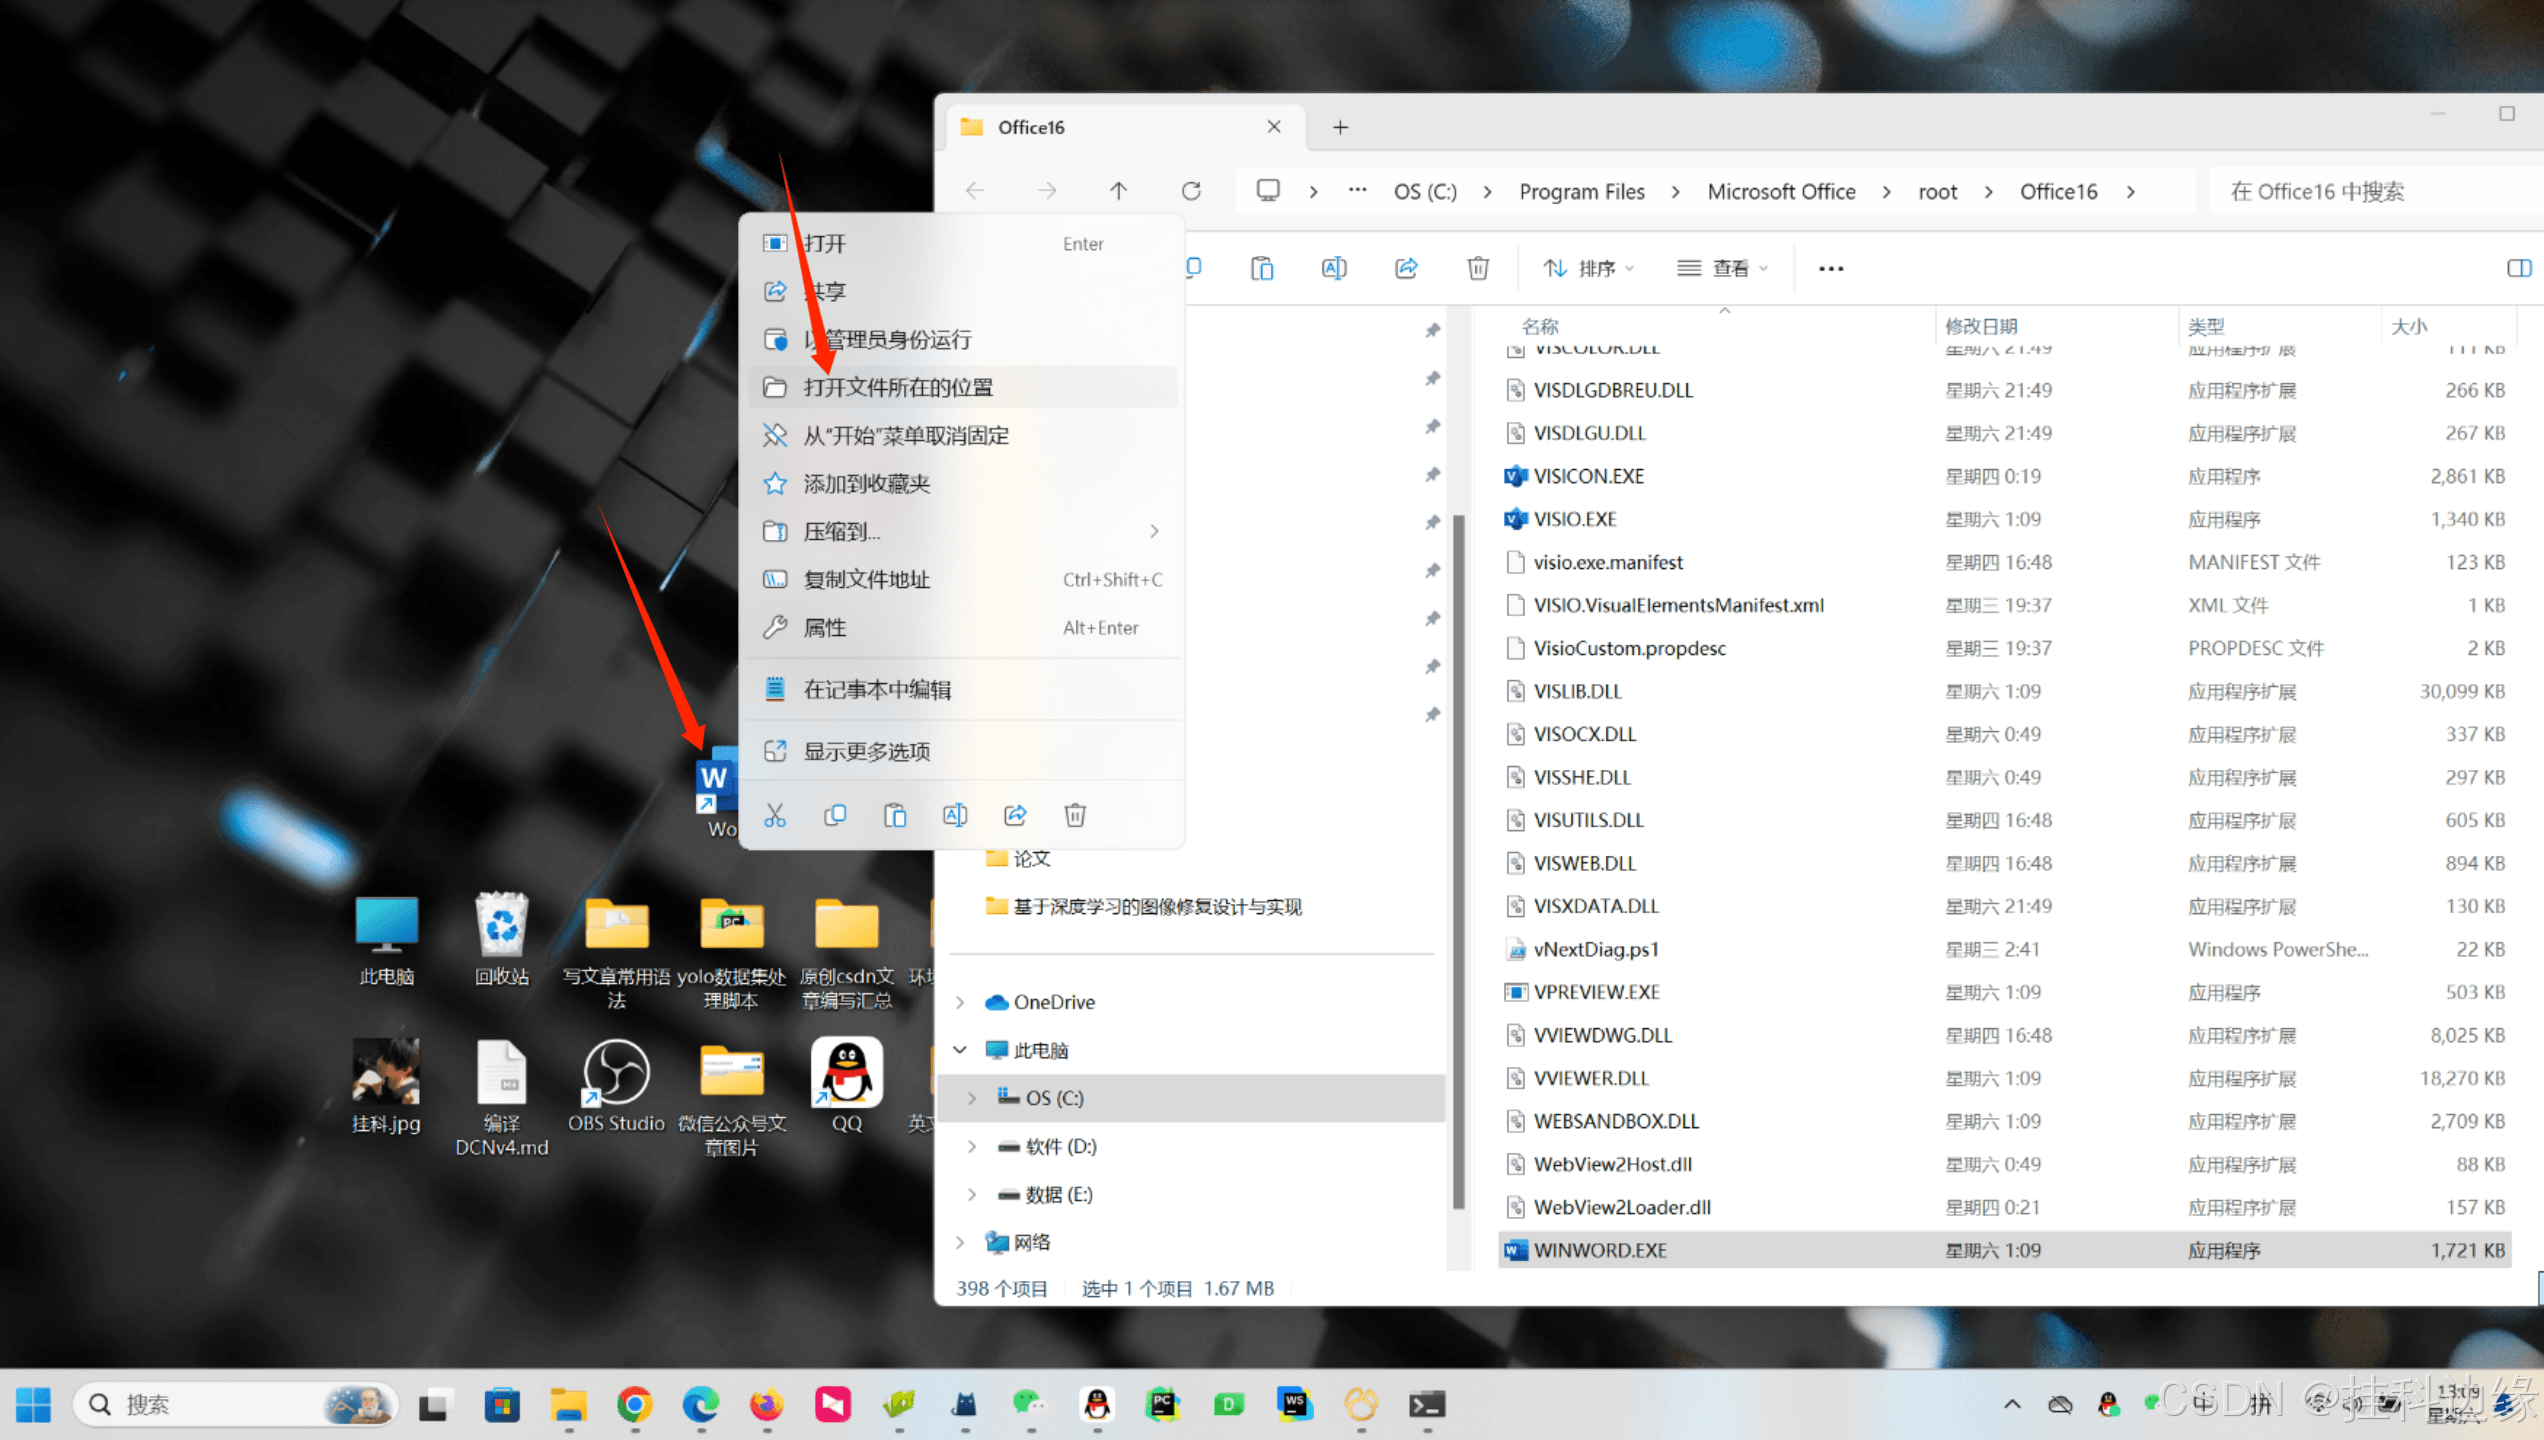Collapse the 此电脑 tree node
Viewport: 2544px width, 1440px height.
point(960,1050)
